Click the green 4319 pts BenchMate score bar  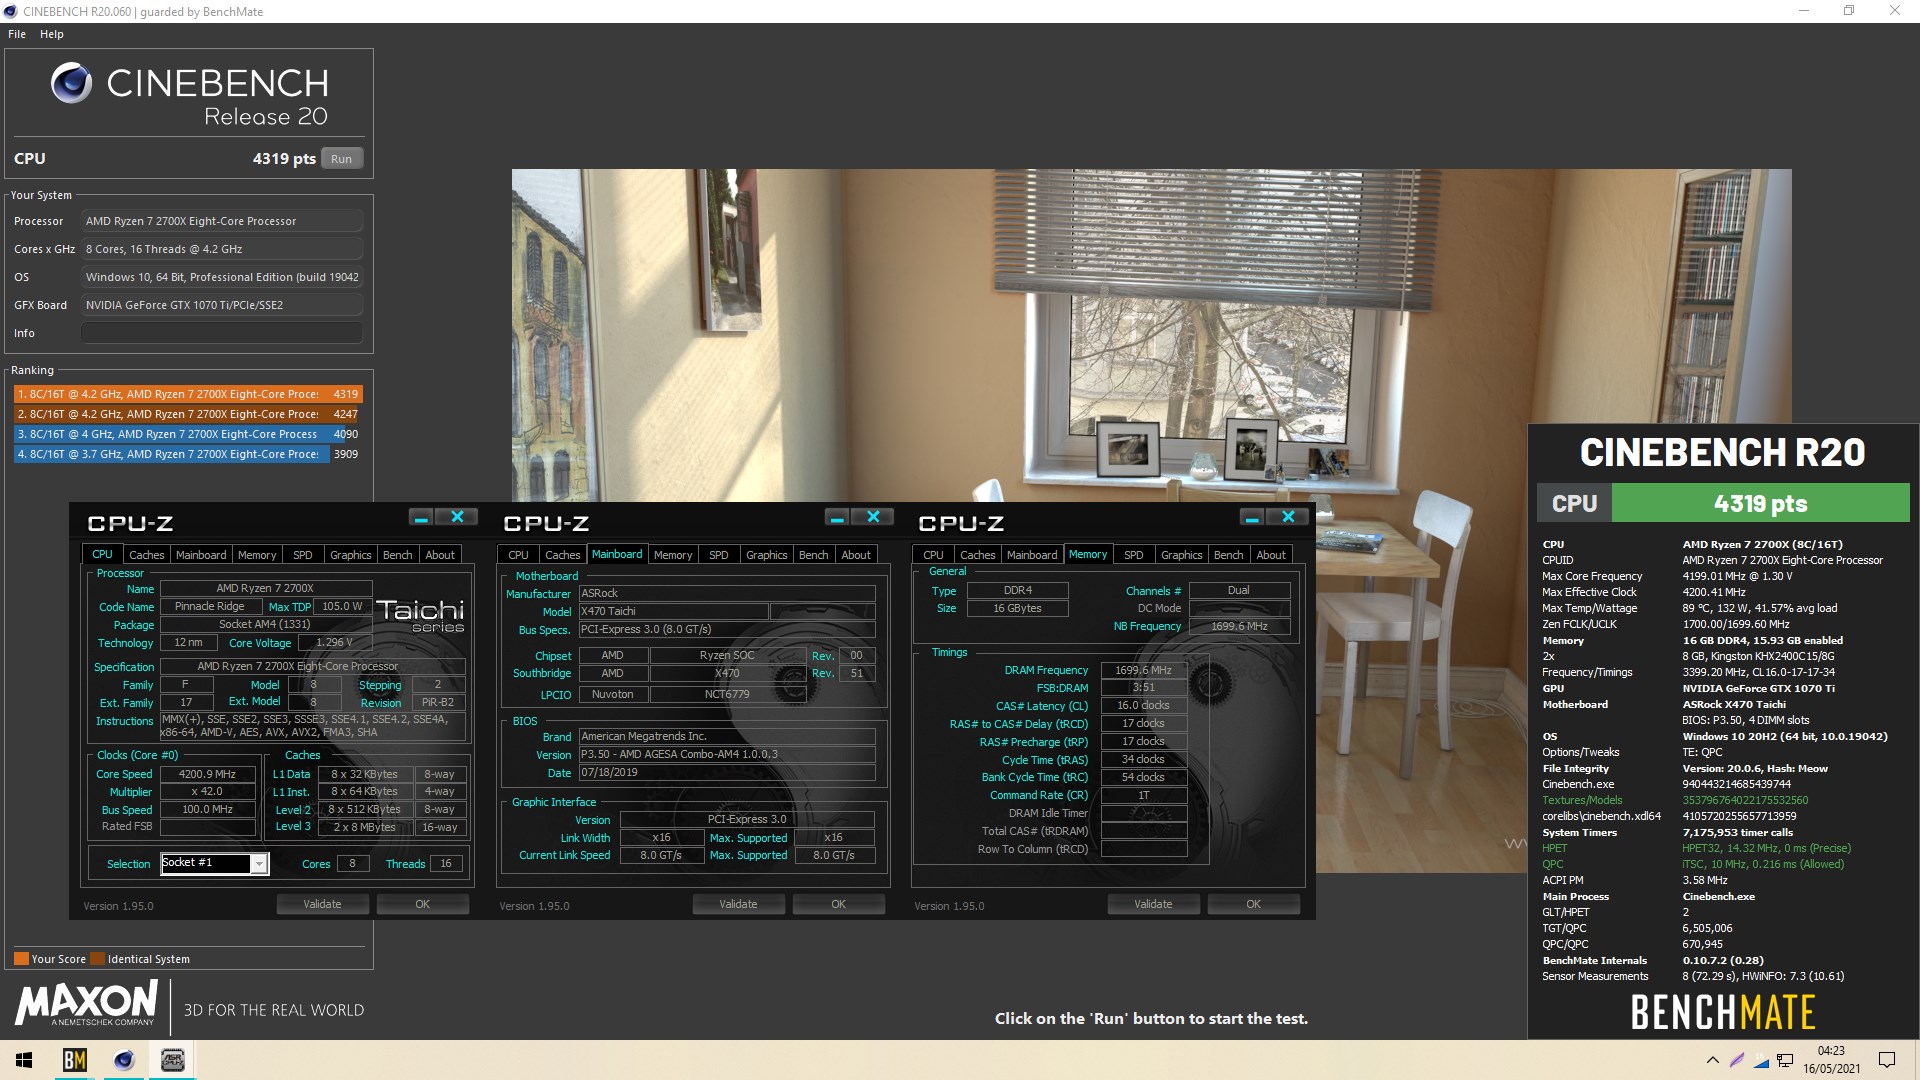point(1760,503)
